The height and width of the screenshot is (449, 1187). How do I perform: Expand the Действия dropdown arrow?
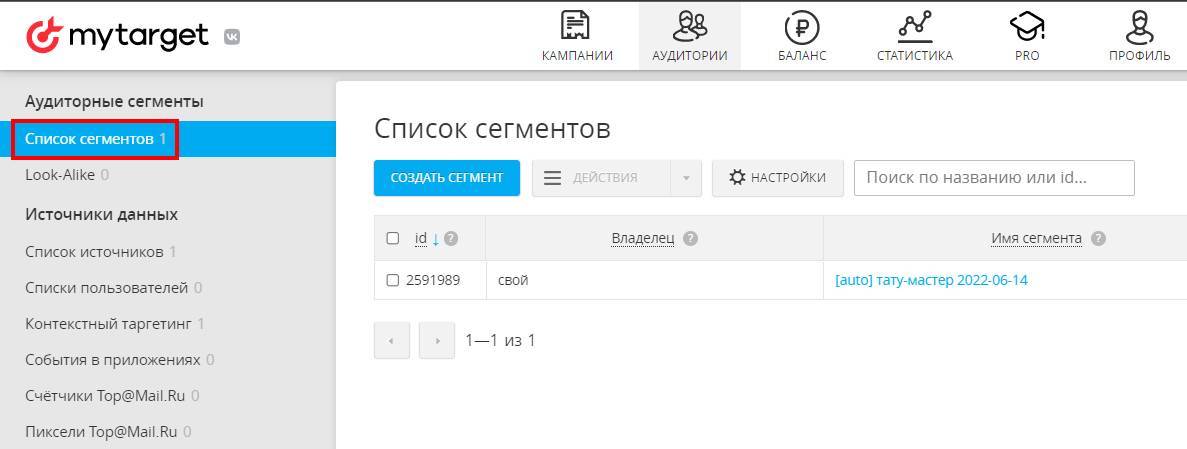click(x=686, y=178)
